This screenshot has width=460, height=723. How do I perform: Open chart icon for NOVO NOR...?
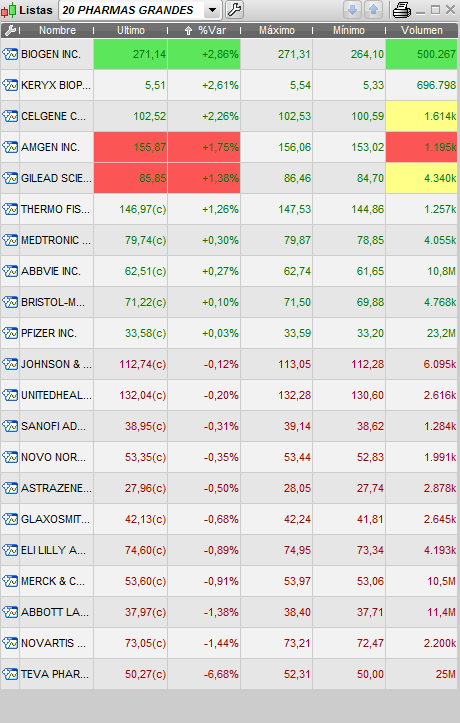10,457
